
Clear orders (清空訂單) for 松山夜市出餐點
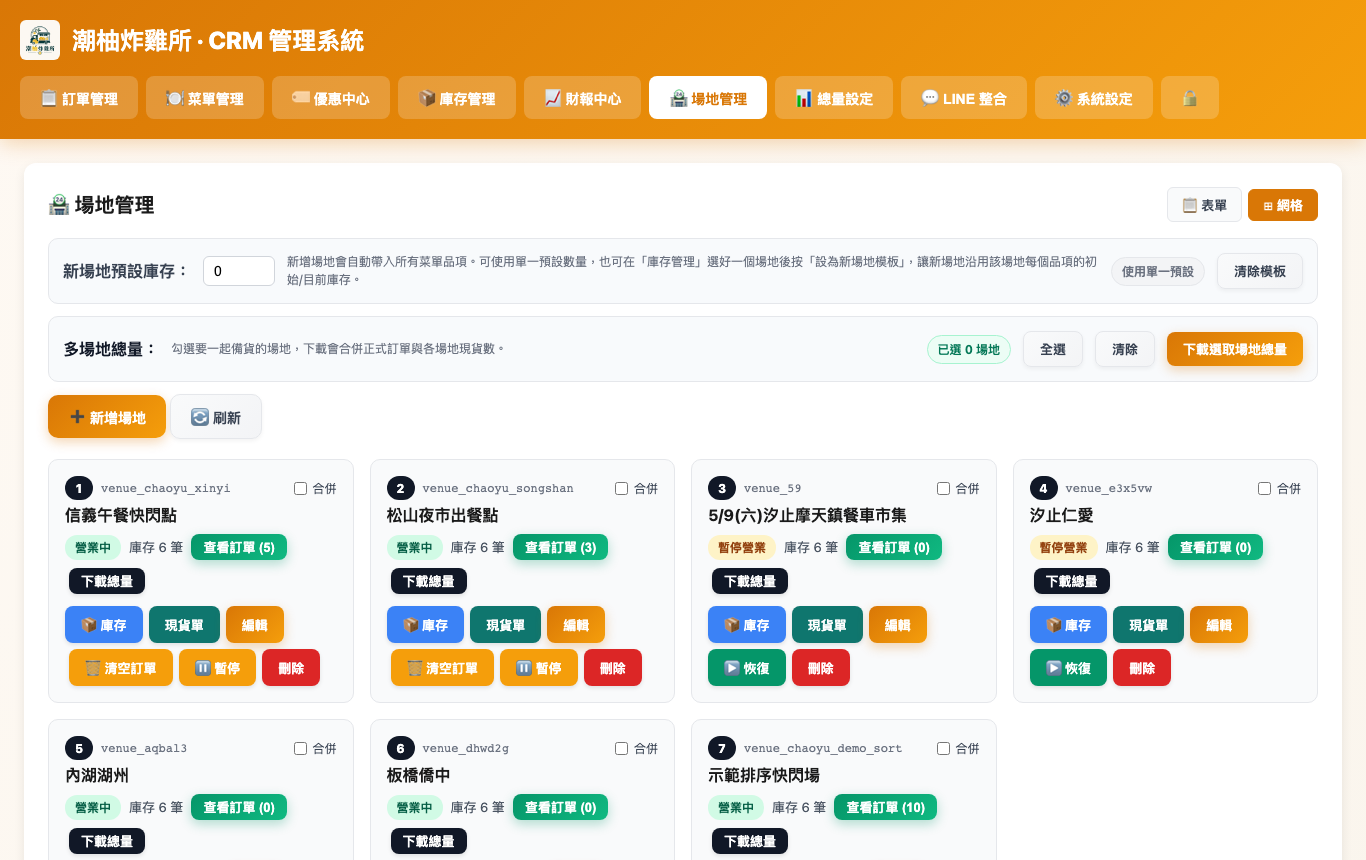442,668
